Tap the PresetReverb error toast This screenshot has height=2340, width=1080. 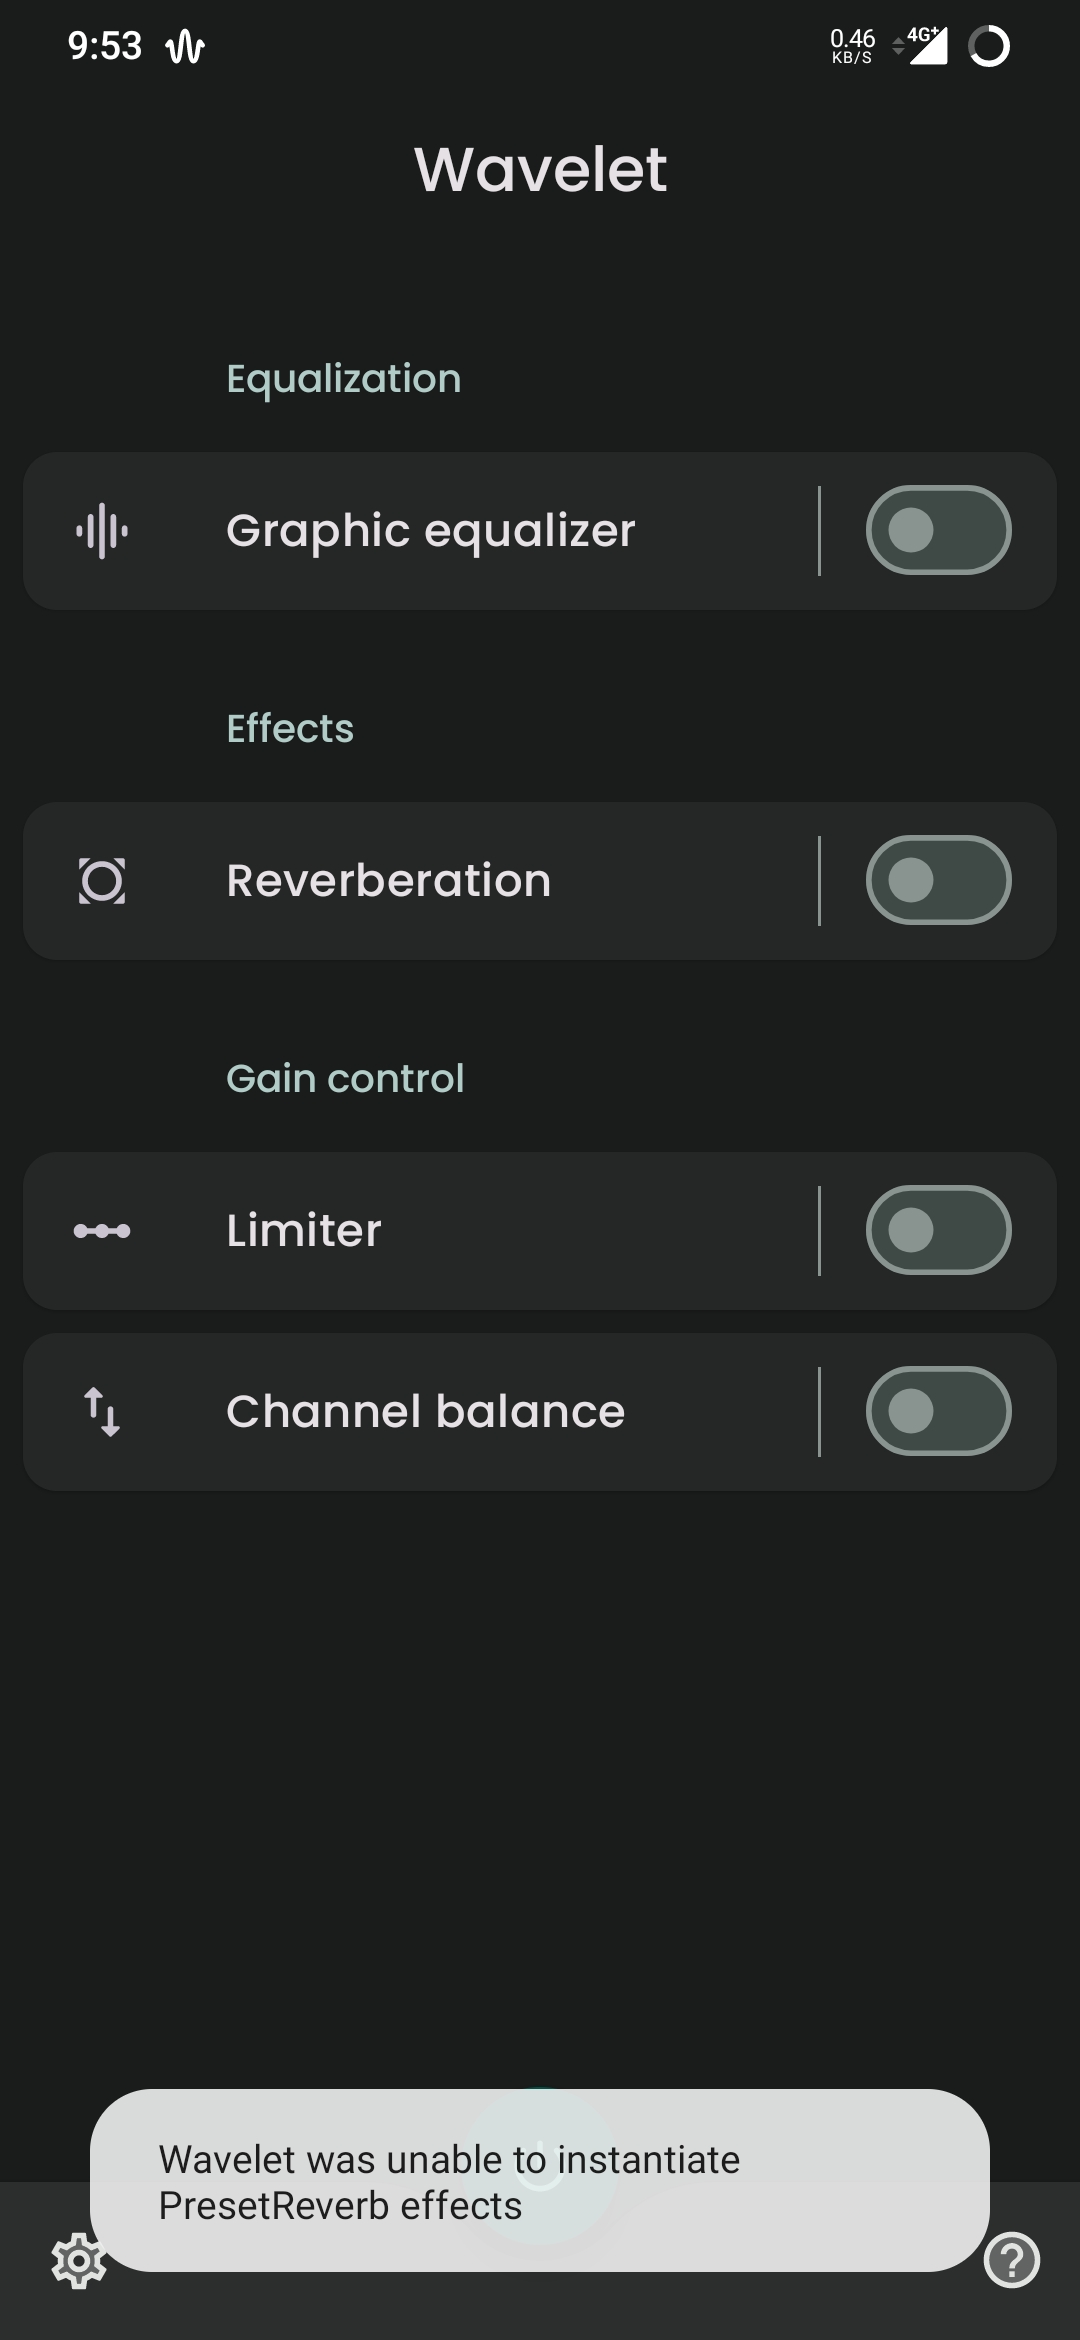pyautogui.click(x=540, y=2180)
